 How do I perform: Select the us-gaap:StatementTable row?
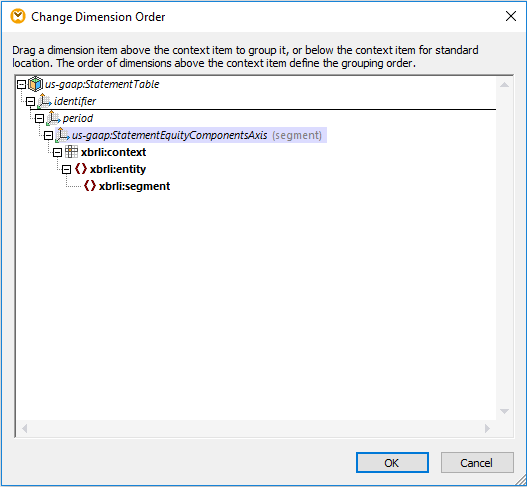click(x=102, y=84)
